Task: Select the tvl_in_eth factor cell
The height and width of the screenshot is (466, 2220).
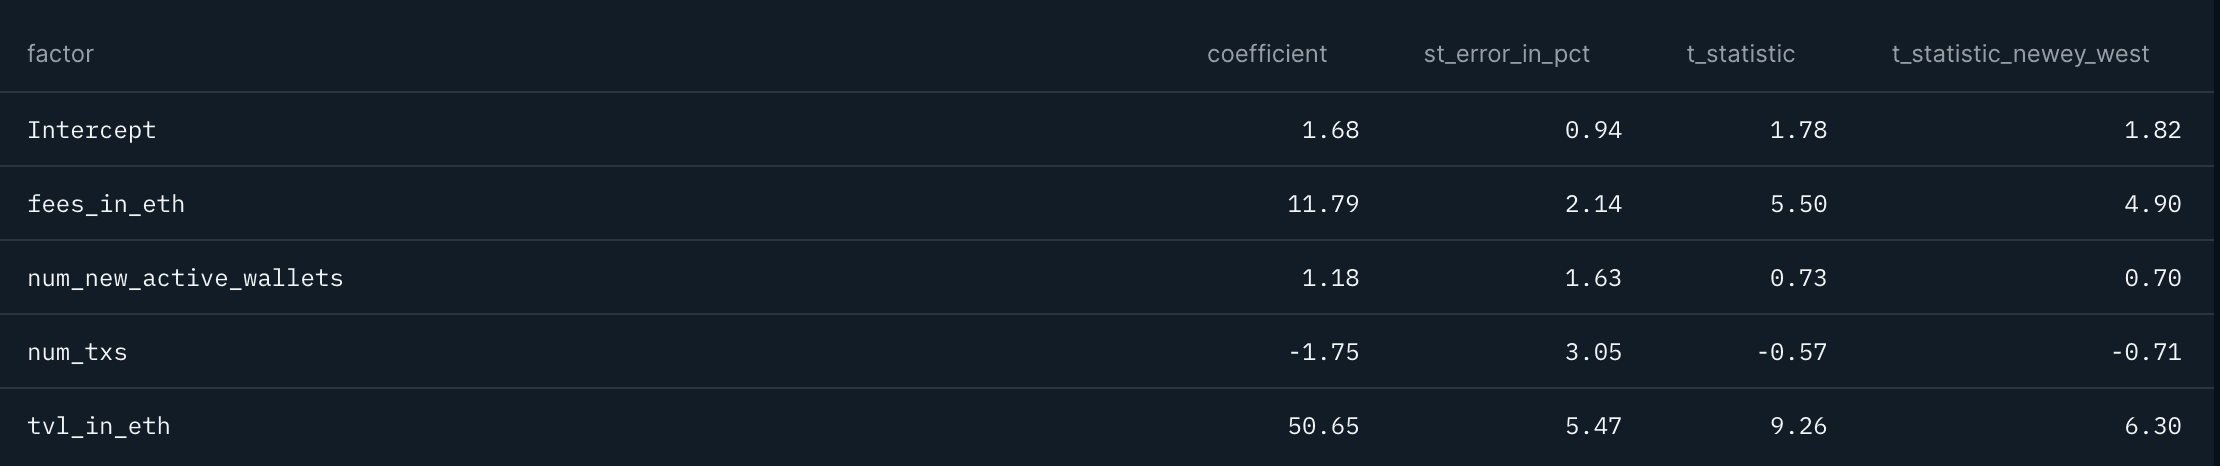Action: point(99,426)
